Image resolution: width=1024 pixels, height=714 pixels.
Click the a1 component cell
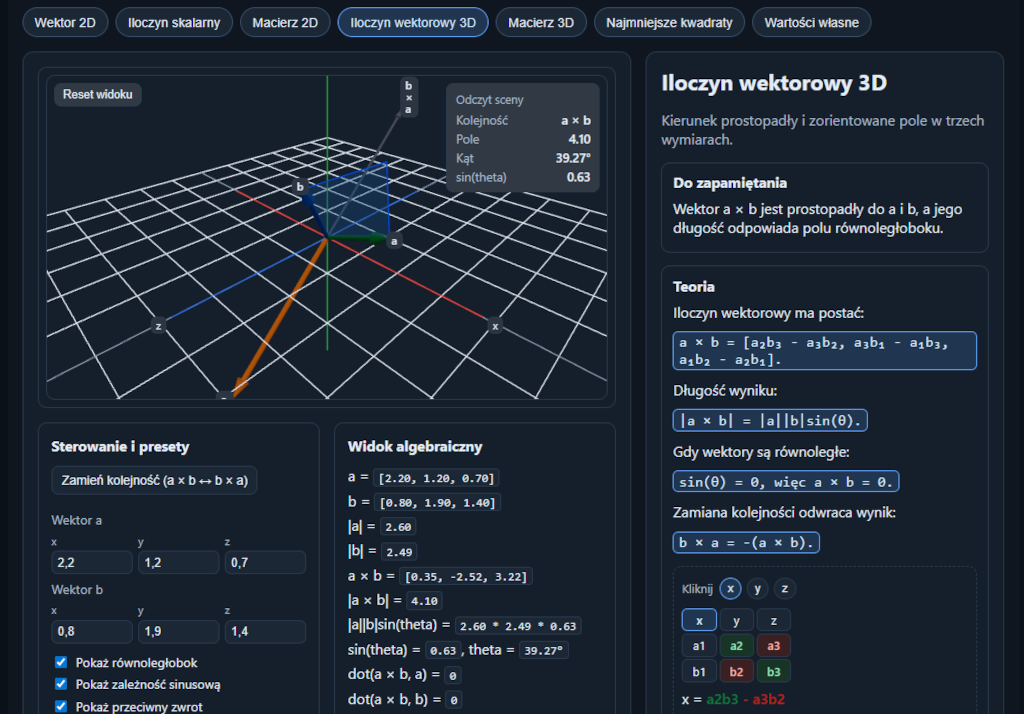pyautogui.click(x=699, y=646)
